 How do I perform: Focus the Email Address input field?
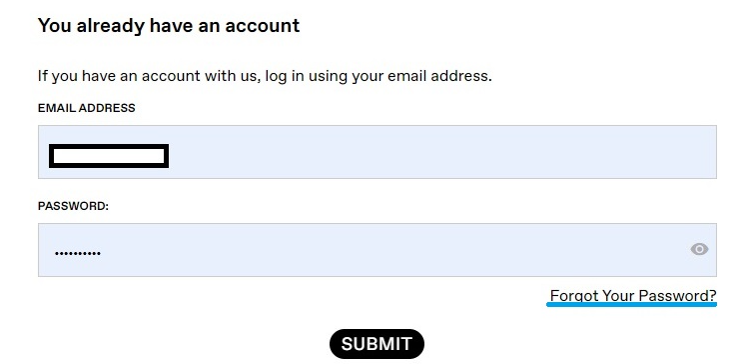(377, 152)
